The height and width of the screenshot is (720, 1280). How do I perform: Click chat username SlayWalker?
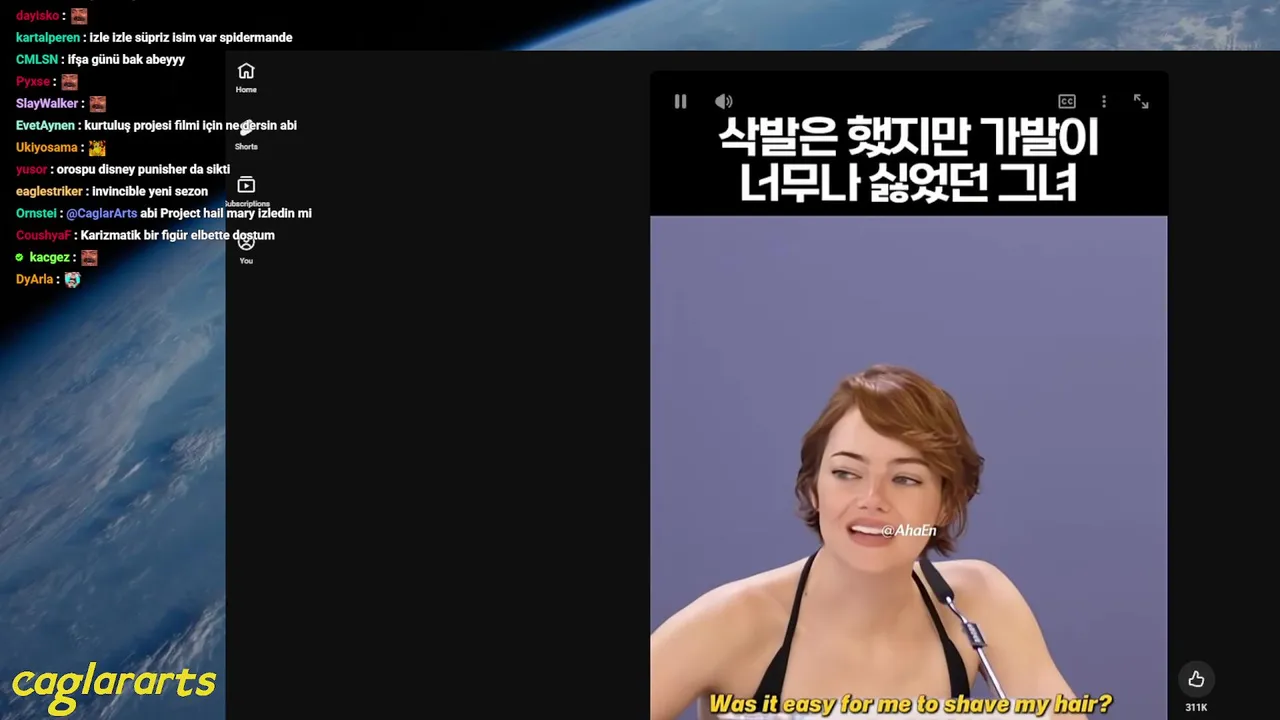[47, 103]
